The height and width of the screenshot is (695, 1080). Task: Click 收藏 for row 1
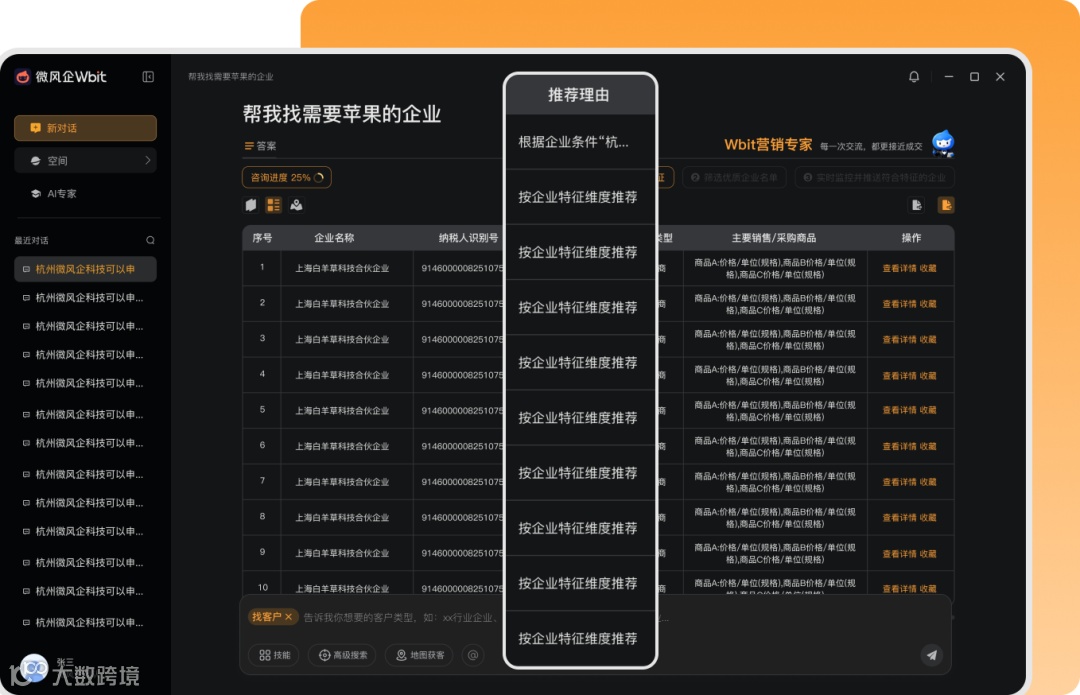tap(928, 269)
